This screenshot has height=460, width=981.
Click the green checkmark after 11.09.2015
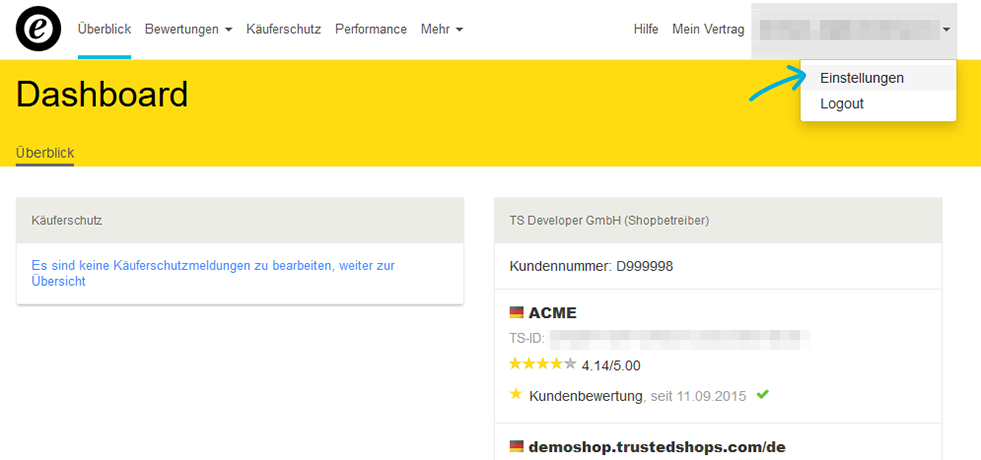pyautogui.click(x=763, y=395)
